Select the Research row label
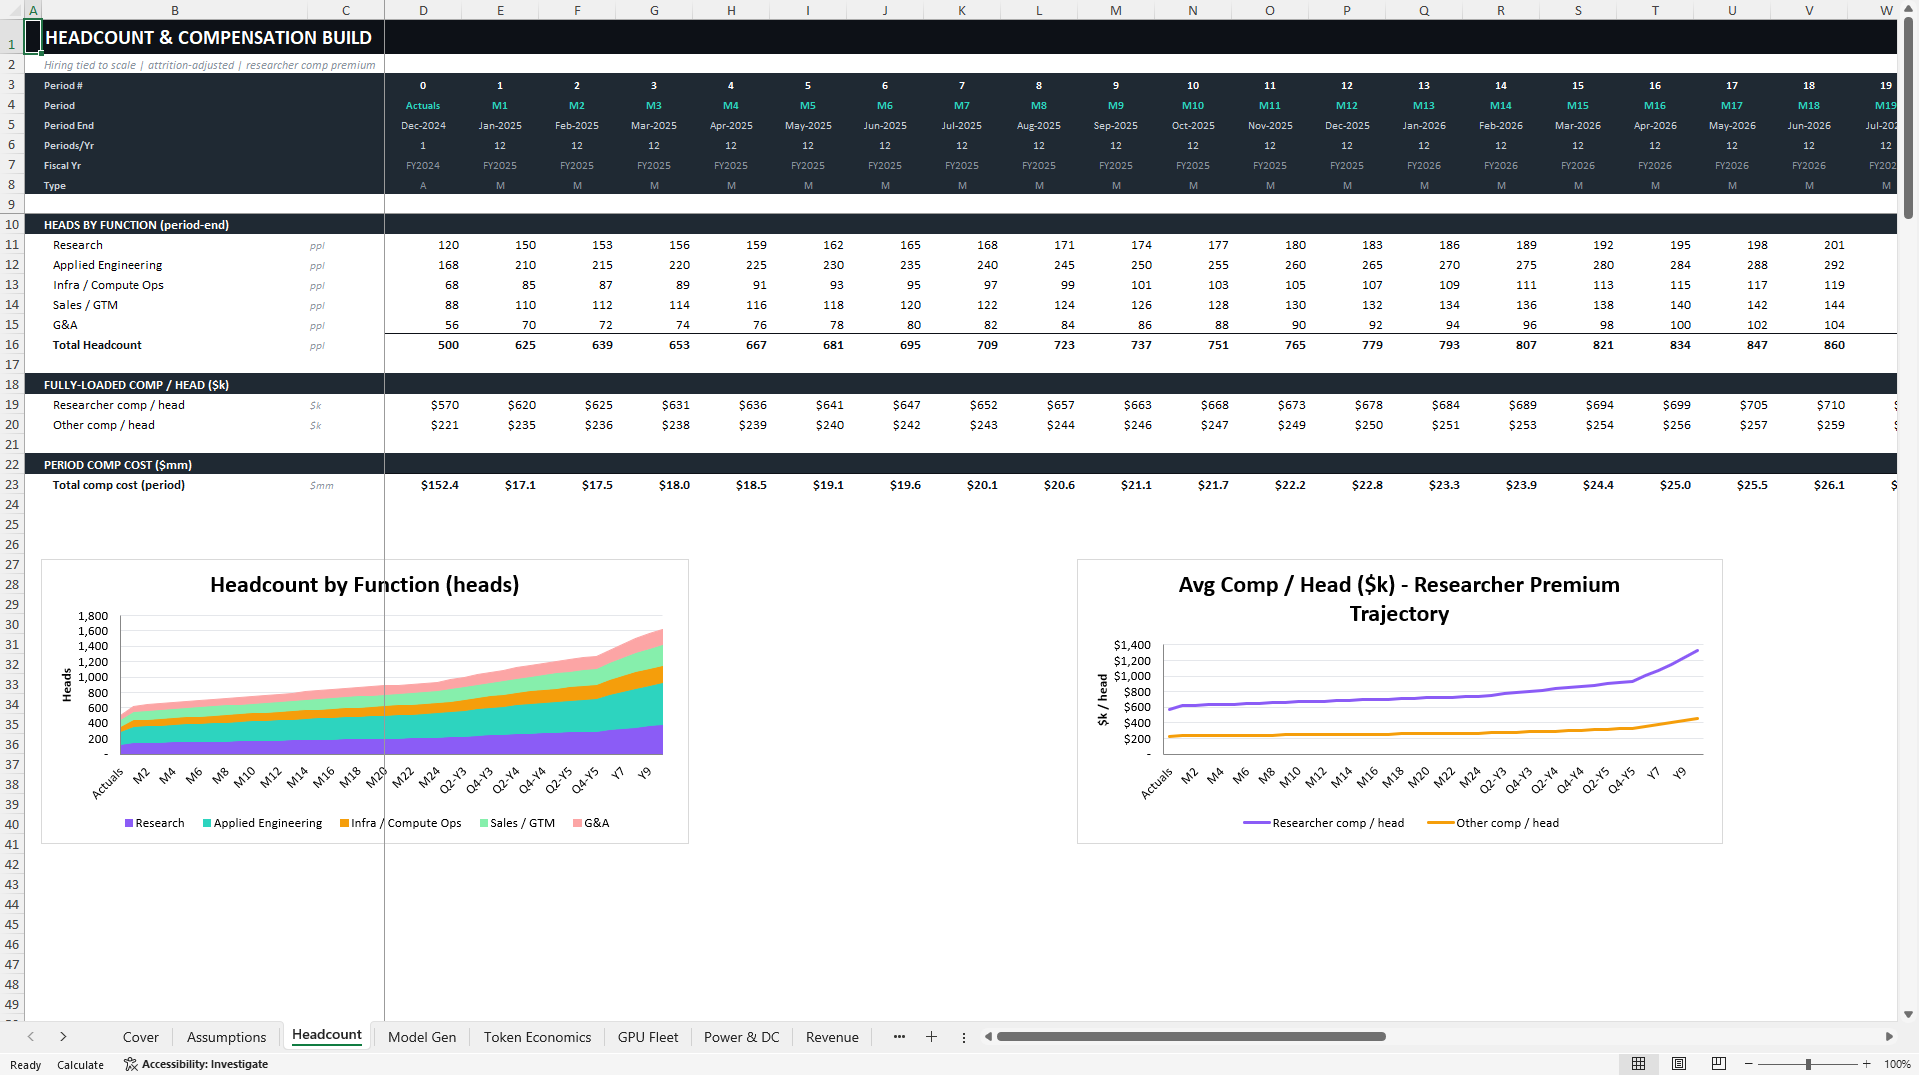This screenshot has width=1919, height=1075. tap(78, 245)
